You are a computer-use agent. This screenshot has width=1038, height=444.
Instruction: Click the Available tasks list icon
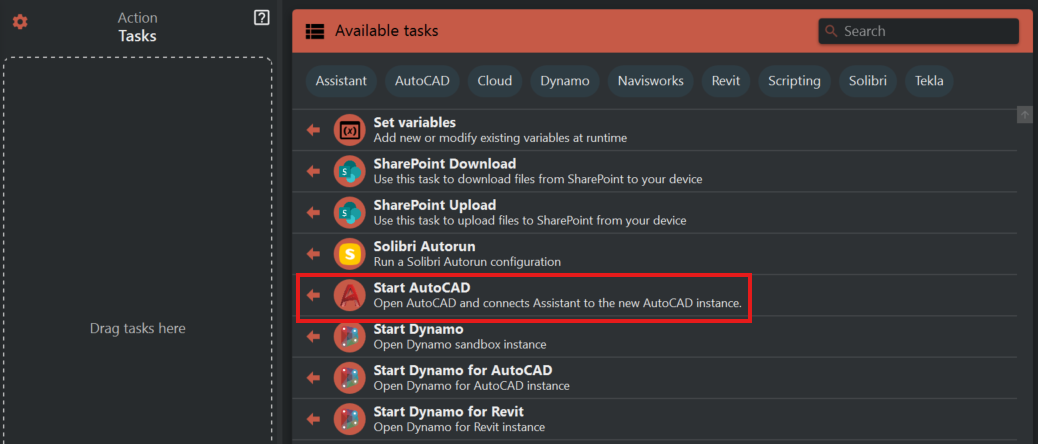pyautogui.click(x=314, y=31)
